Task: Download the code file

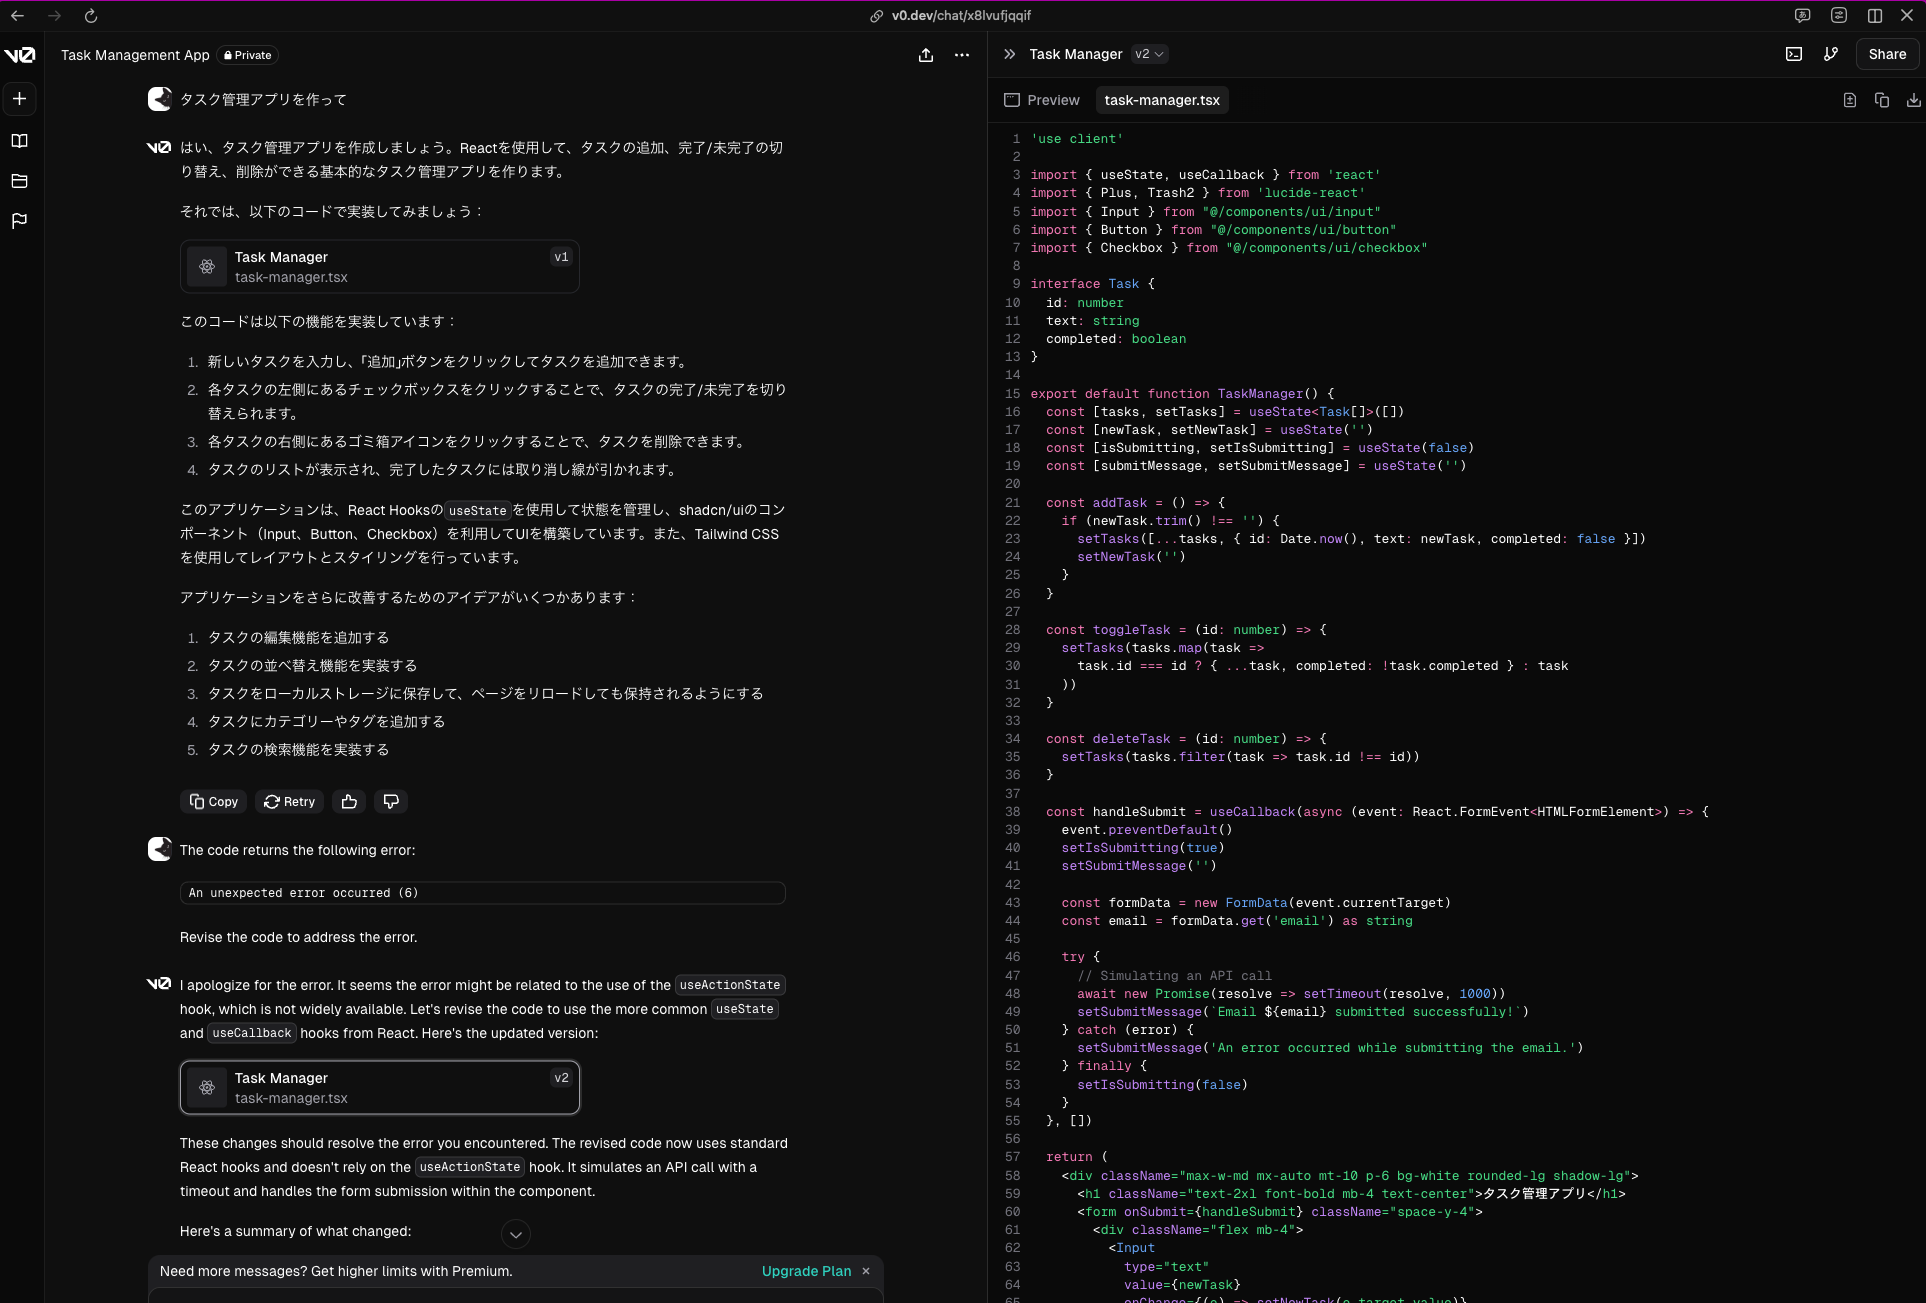Action: pyautogui.click(x=1913, y=100)
